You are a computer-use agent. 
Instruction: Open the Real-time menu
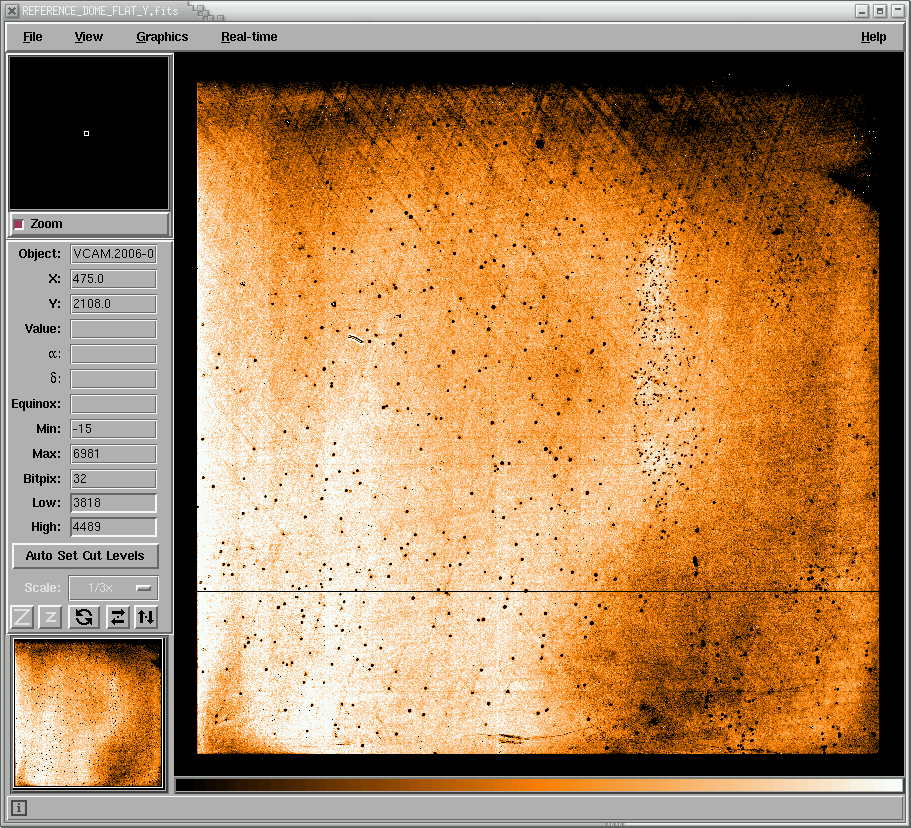(x=249, y=37)
